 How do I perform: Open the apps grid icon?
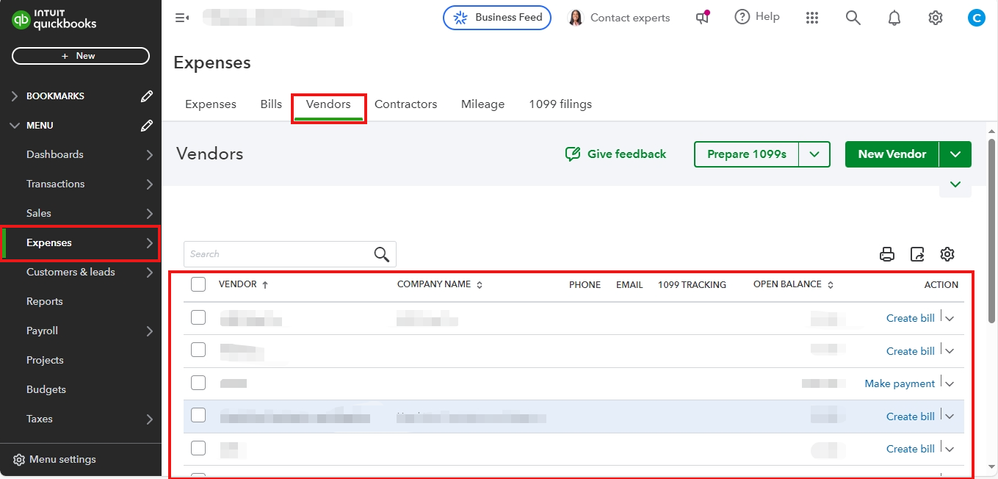pyautogui.click(x=812, y=17)
